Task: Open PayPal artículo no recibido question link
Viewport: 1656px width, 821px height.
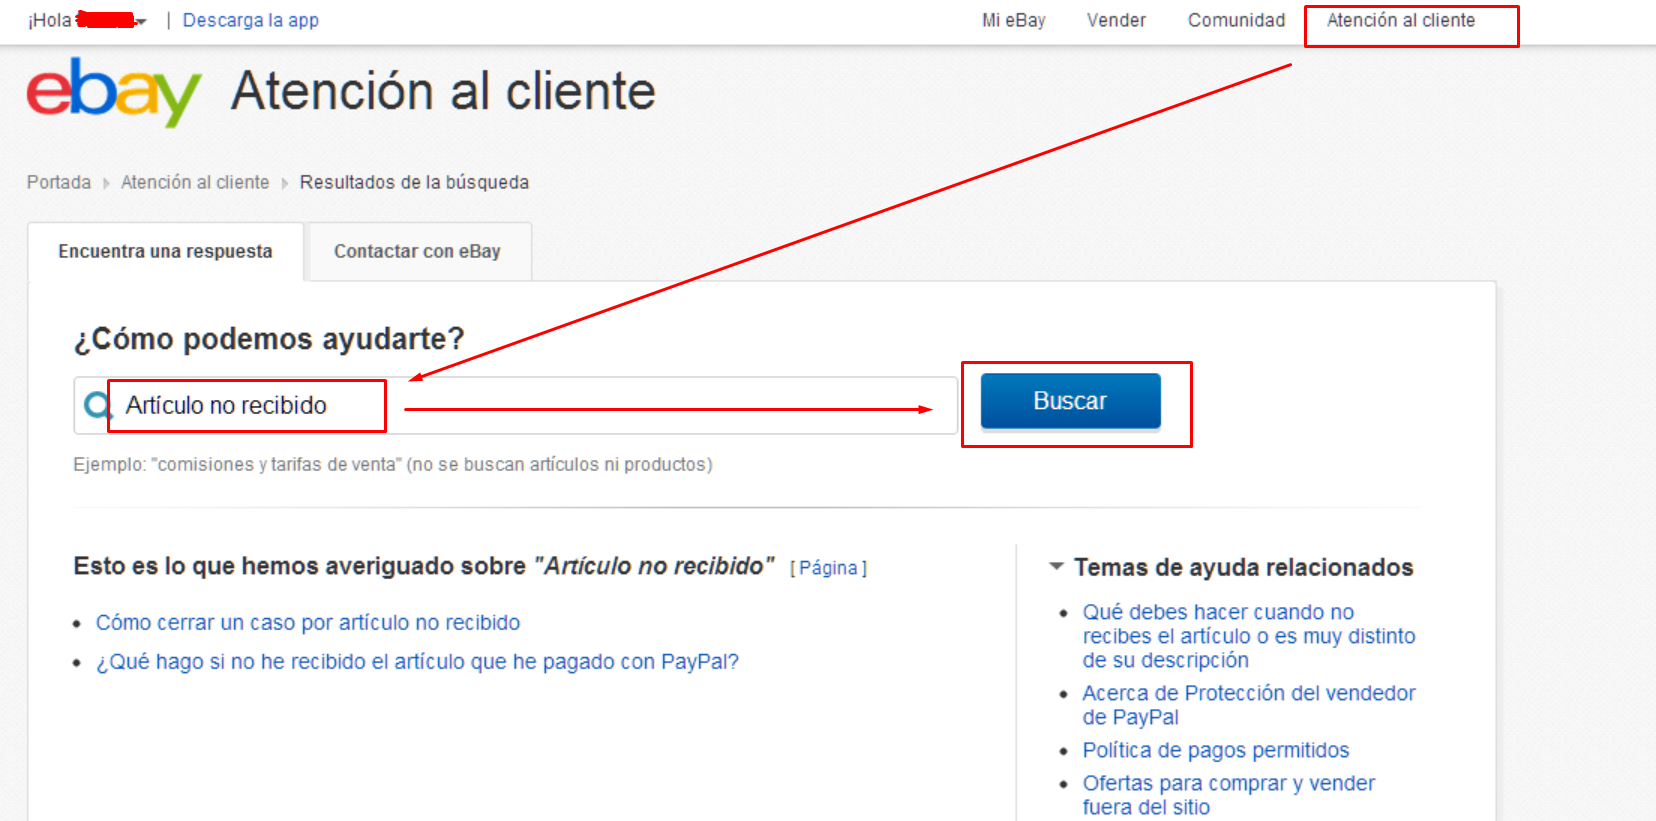Action: 417,662
